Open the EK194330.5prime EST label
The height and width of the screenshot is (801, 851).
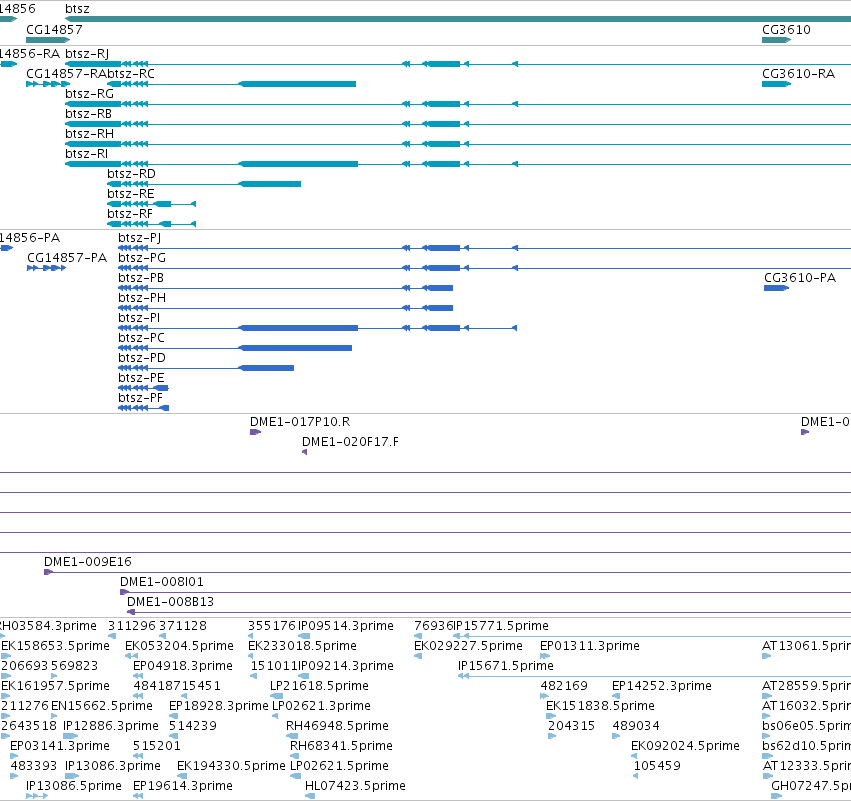point(231,766)
